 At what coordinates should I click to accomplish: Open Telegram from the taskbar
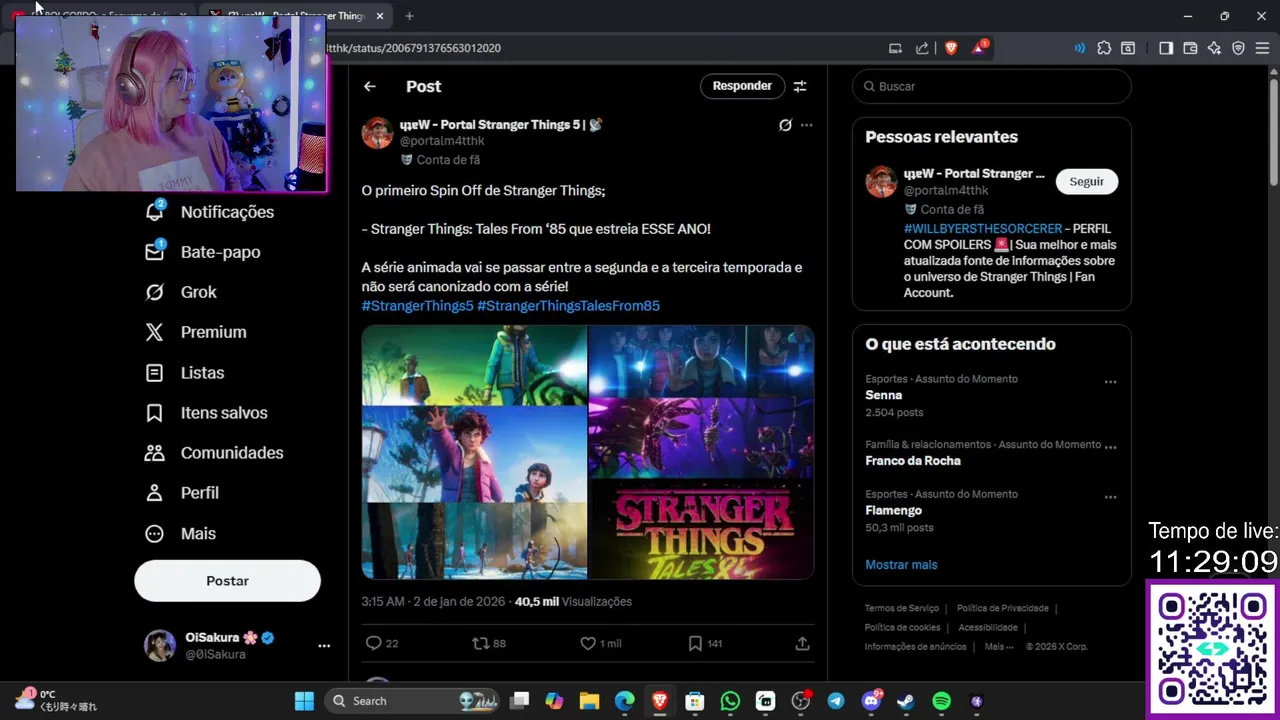pos(836,701)
